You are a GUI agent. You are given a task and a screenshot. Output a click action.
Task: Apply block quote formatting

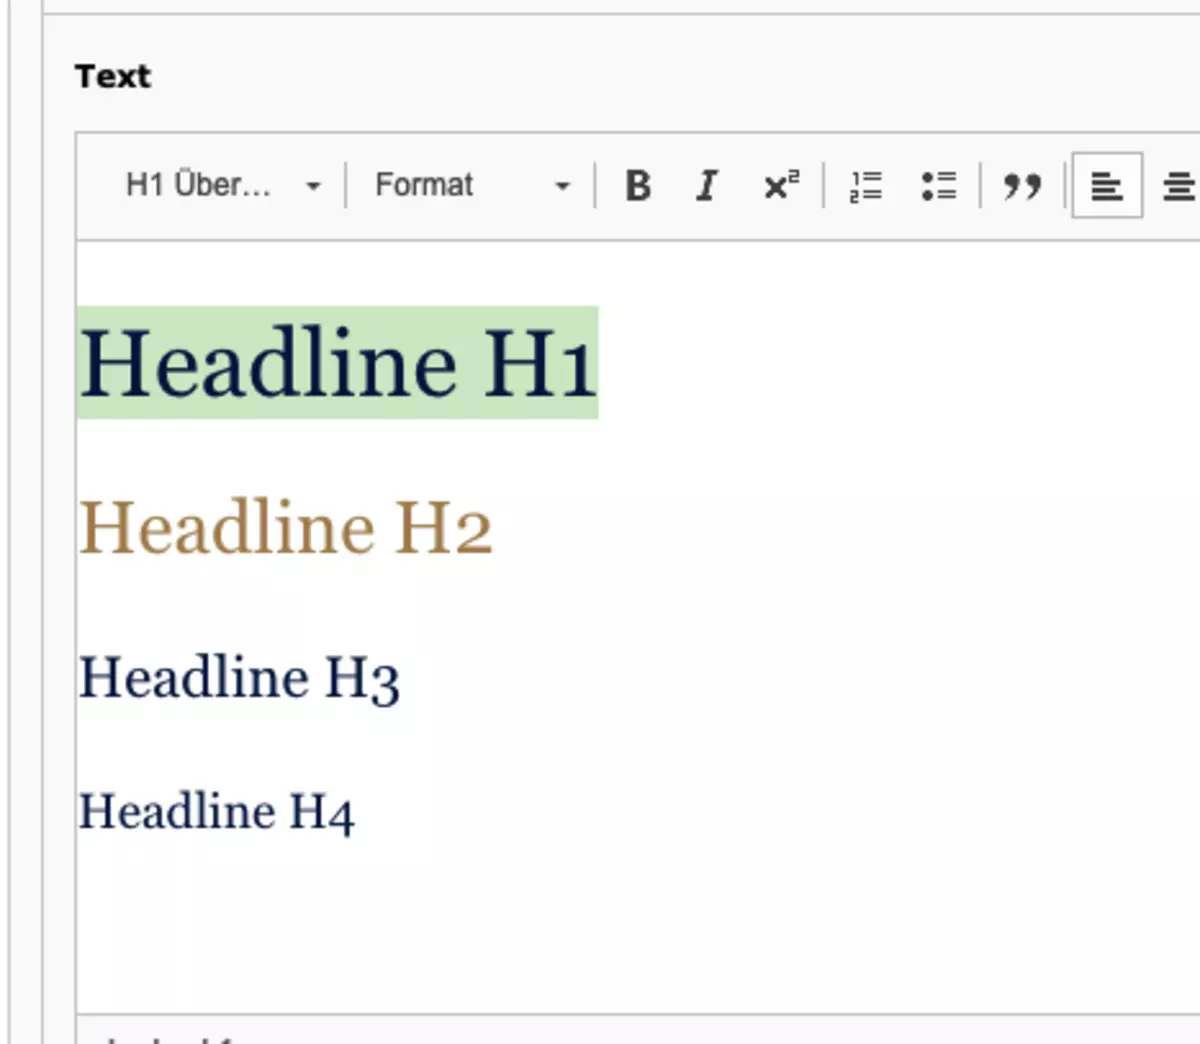click(1022, 186)
